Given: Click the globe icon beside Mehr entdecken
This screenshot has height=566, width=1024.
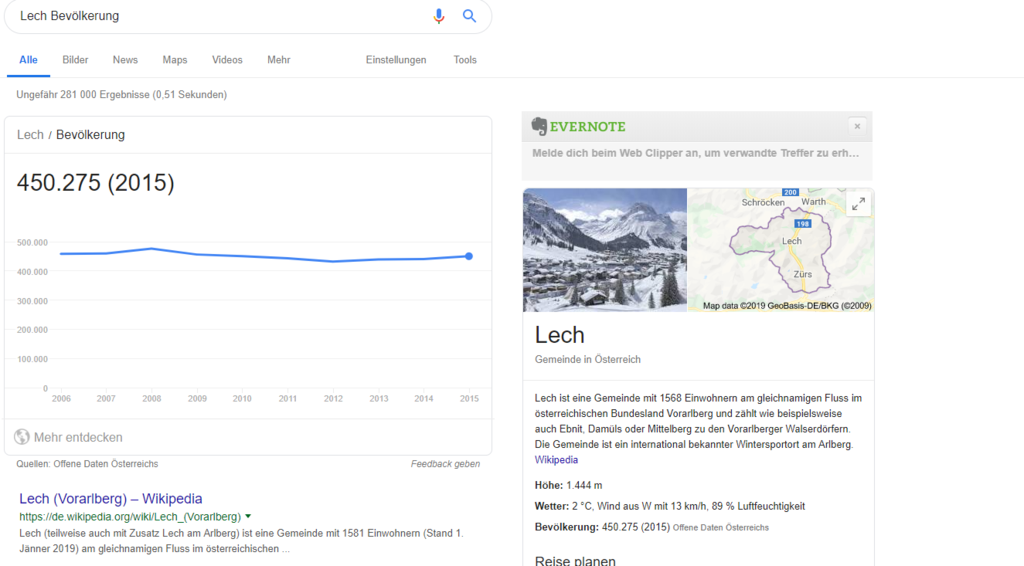Looking at the screenshot, I should (x=22, y=437).
